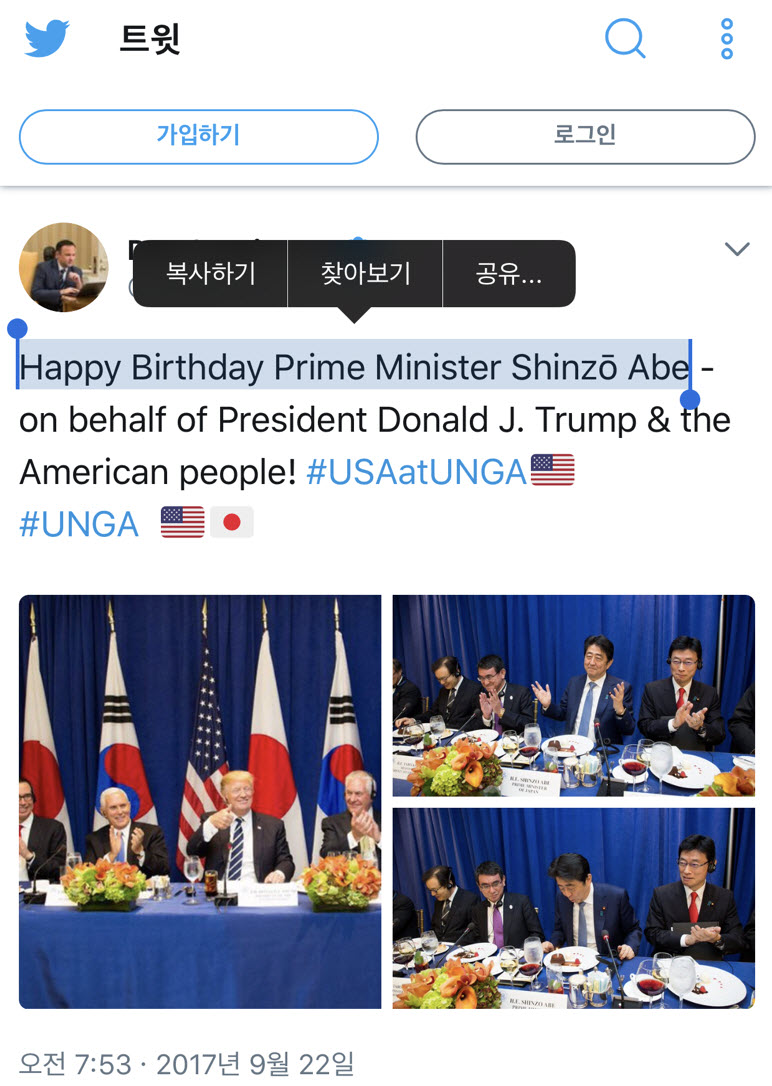Viewport: 772px width, 1086px height.
Task: Click the 트윗 page title
Action: [x=150, y=39]
